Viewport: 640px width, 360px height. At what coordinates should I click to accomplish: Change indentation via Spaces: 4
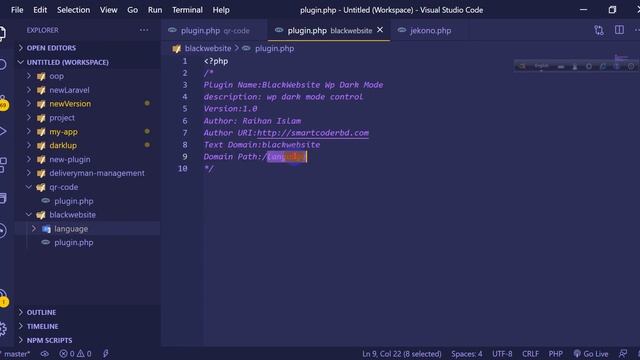[467, 354]
